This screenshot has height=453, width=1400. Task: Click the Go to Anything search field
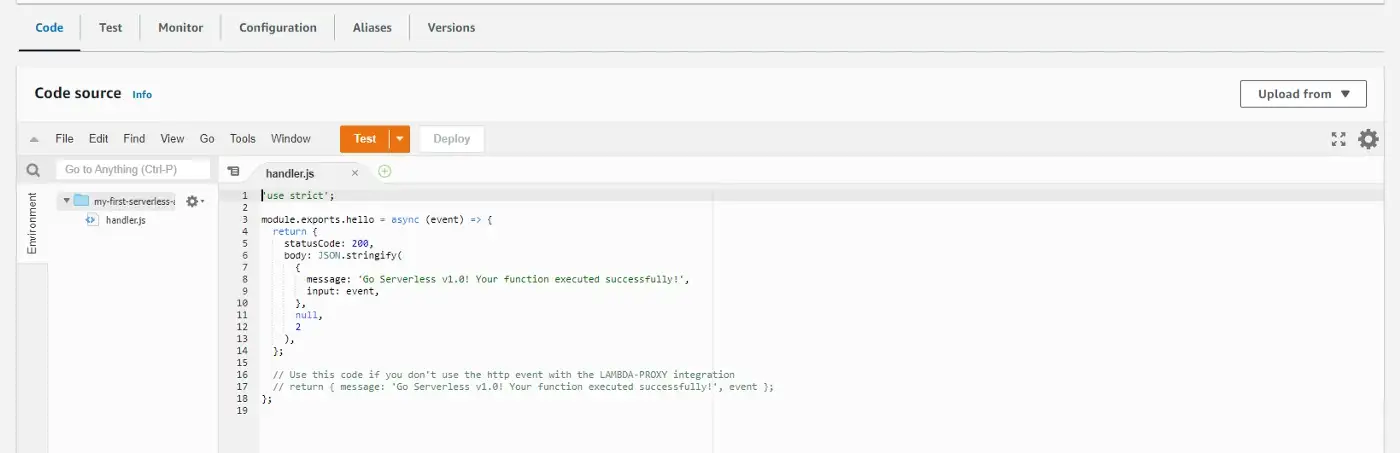pyautogui.click(x=134, y=170)
